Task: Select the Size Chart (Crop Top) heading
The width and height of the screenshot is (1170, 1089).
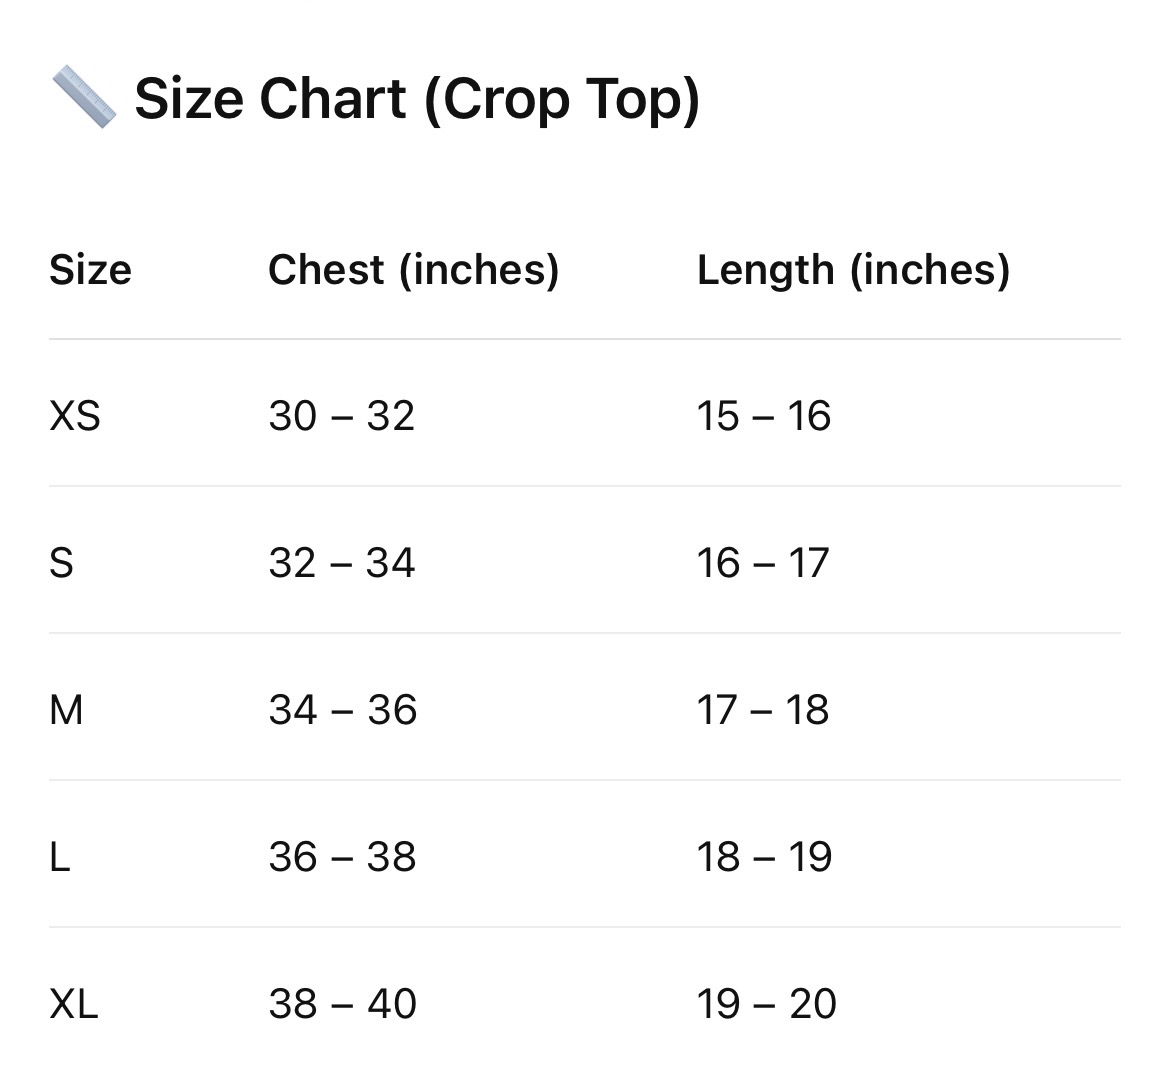Action: (x=417, y=99)
